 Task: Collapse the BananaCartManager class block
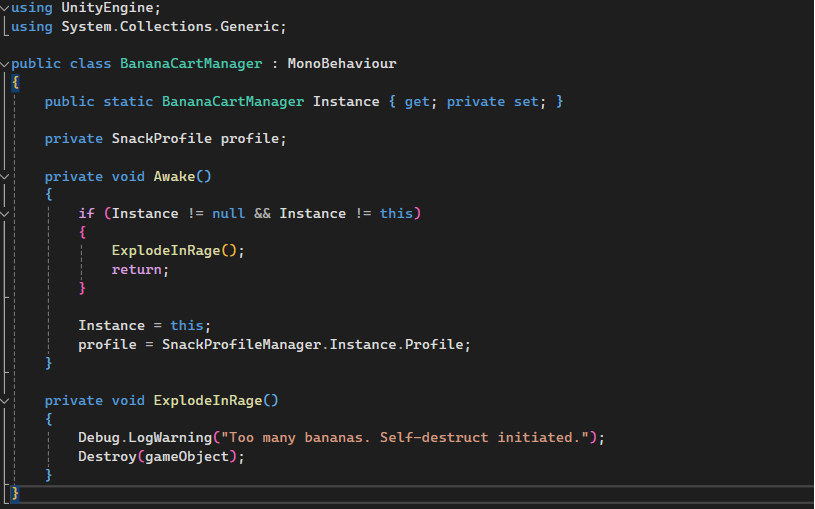(5, 63)
